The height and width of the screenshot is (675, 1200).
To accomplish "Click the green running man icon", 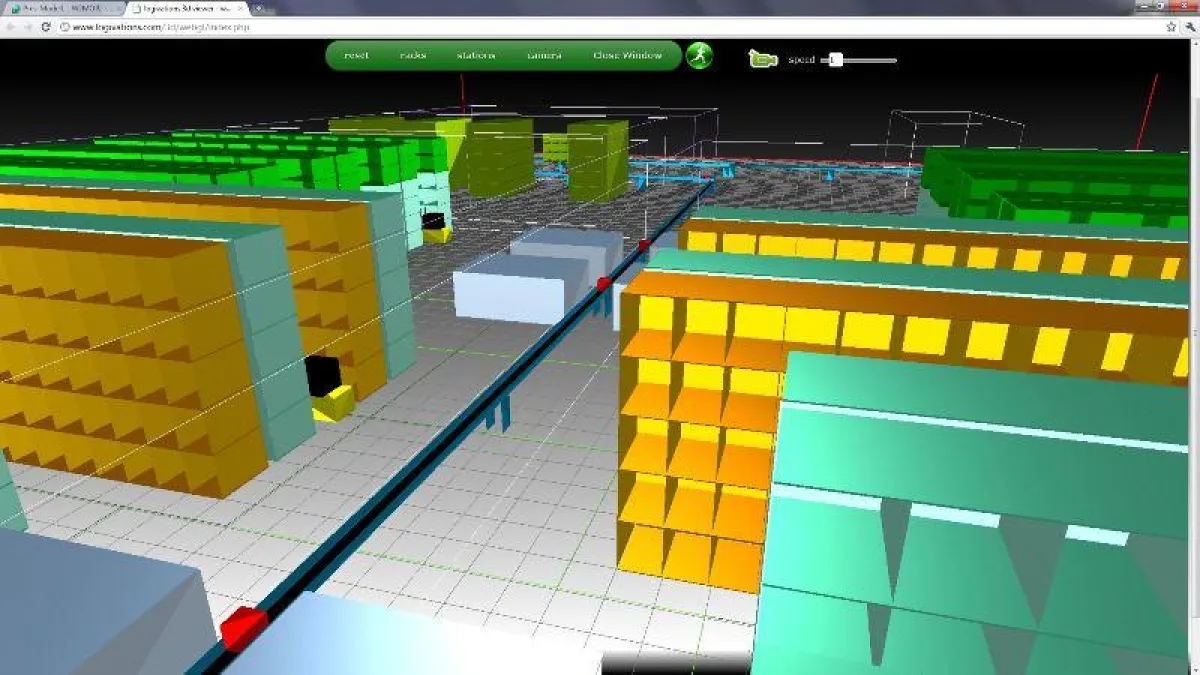I will (700, 57).
